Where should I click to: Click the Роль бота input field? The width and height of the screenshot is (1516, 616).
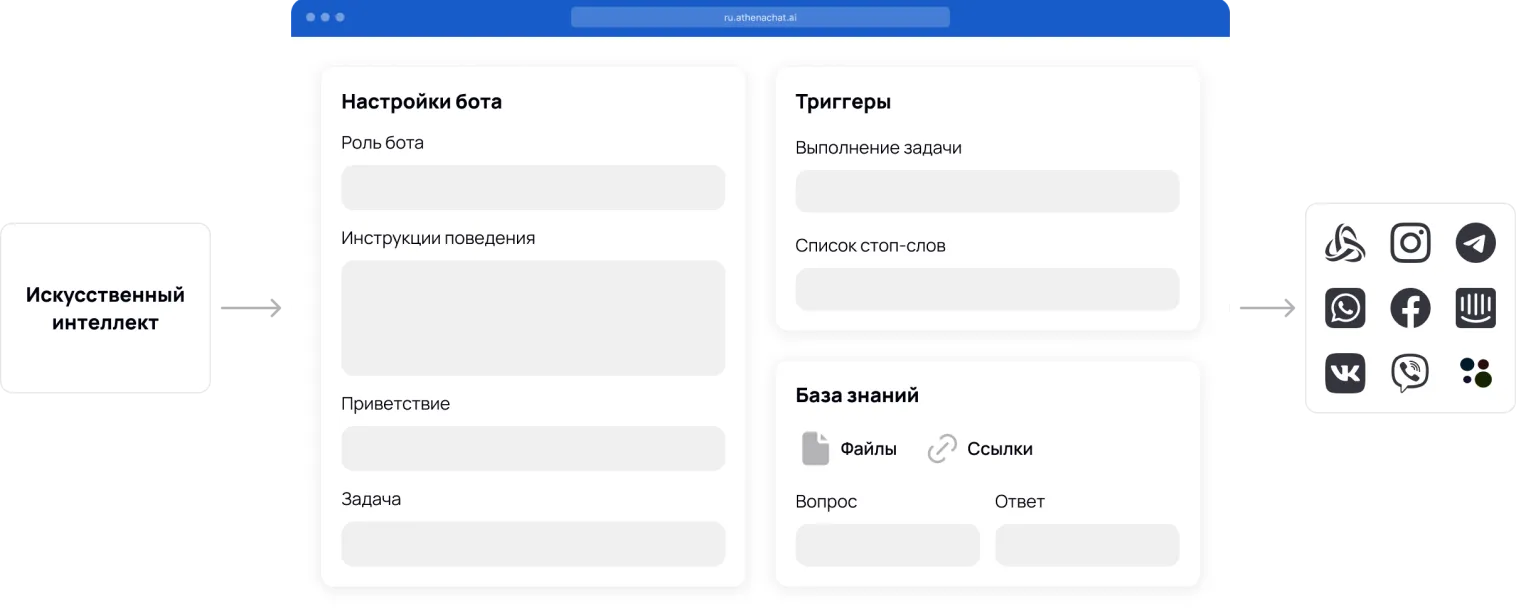(533, 188)
